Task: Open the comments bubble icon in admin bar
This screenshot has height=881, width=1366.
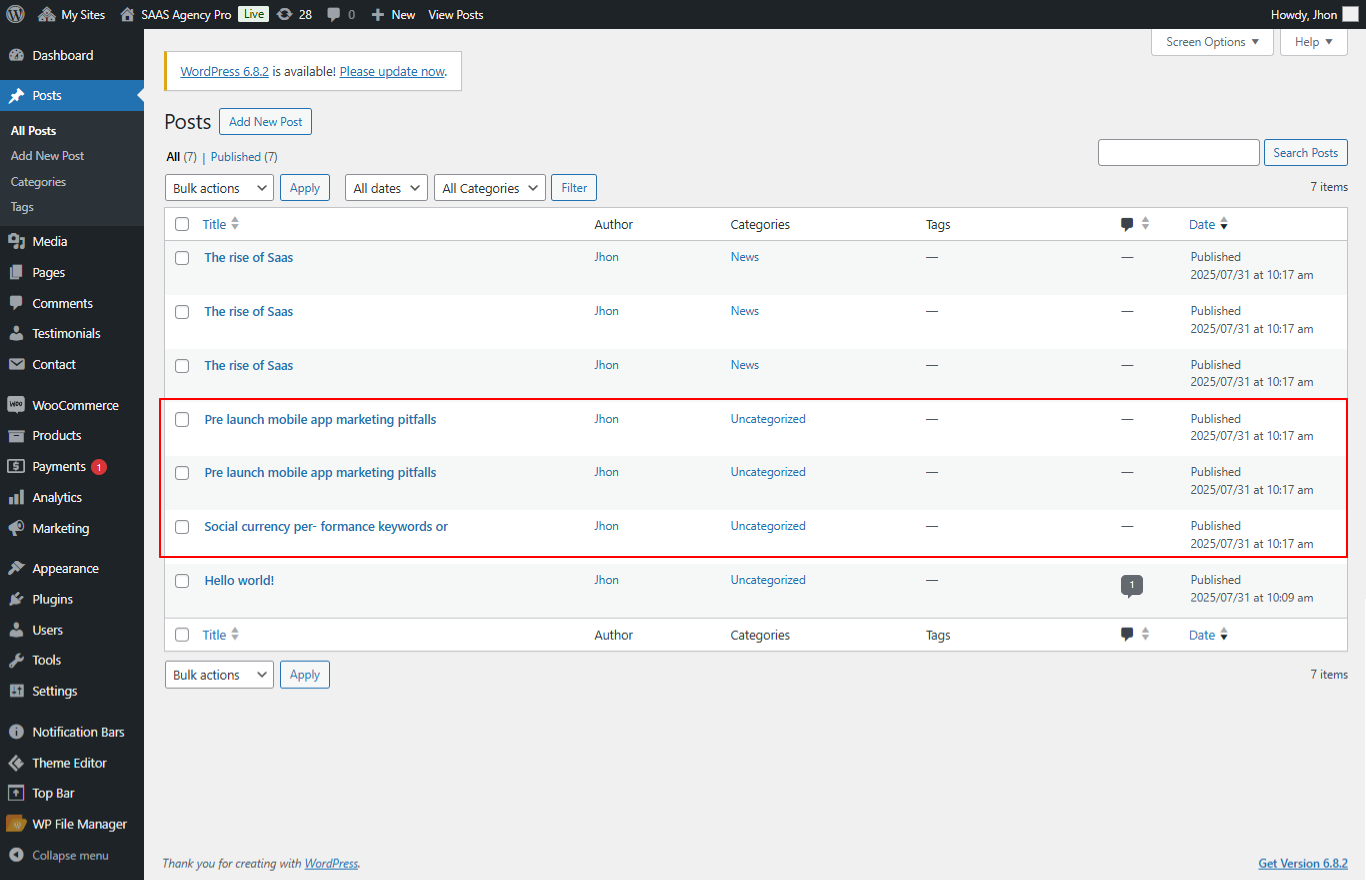Action: 334,15
